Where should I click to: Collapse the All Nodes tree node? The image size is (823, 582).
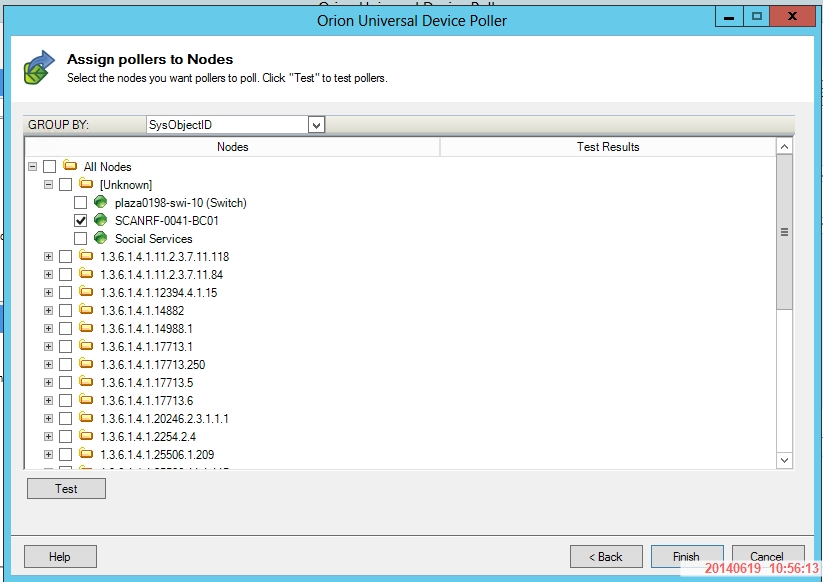click(33, 166)
